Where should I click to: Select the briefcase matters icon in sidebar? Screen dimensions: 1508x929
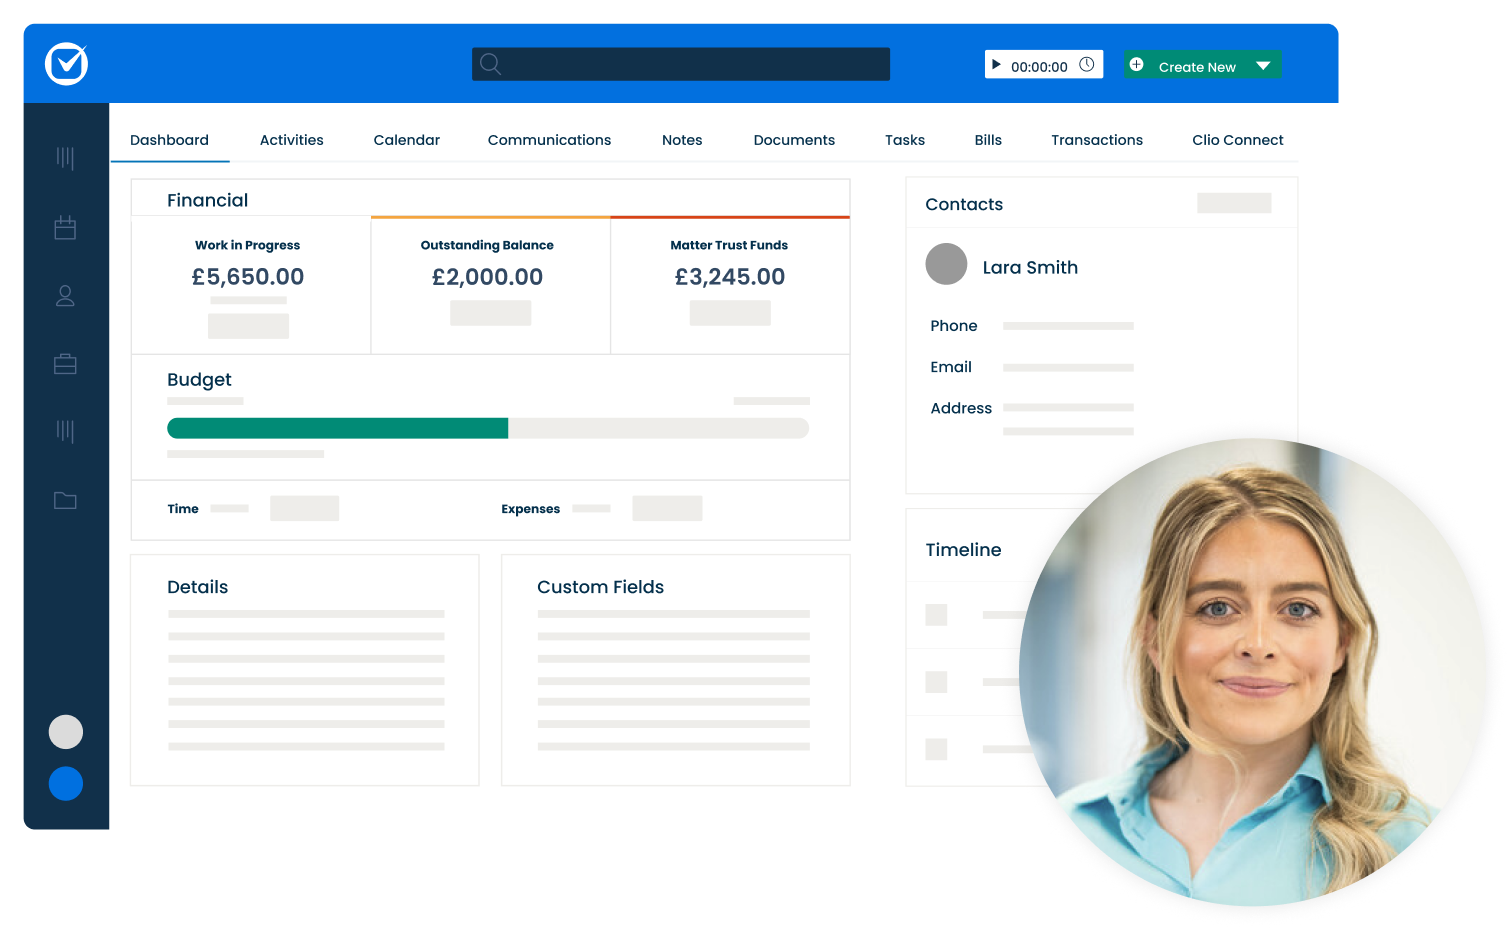65,364
